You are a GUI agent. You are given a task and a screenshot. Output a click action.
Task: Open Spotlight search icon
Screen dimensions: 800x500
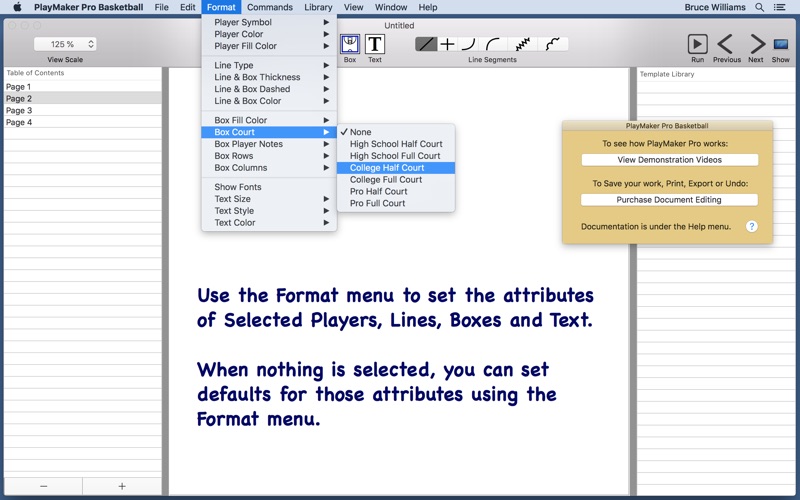[760, 7]
